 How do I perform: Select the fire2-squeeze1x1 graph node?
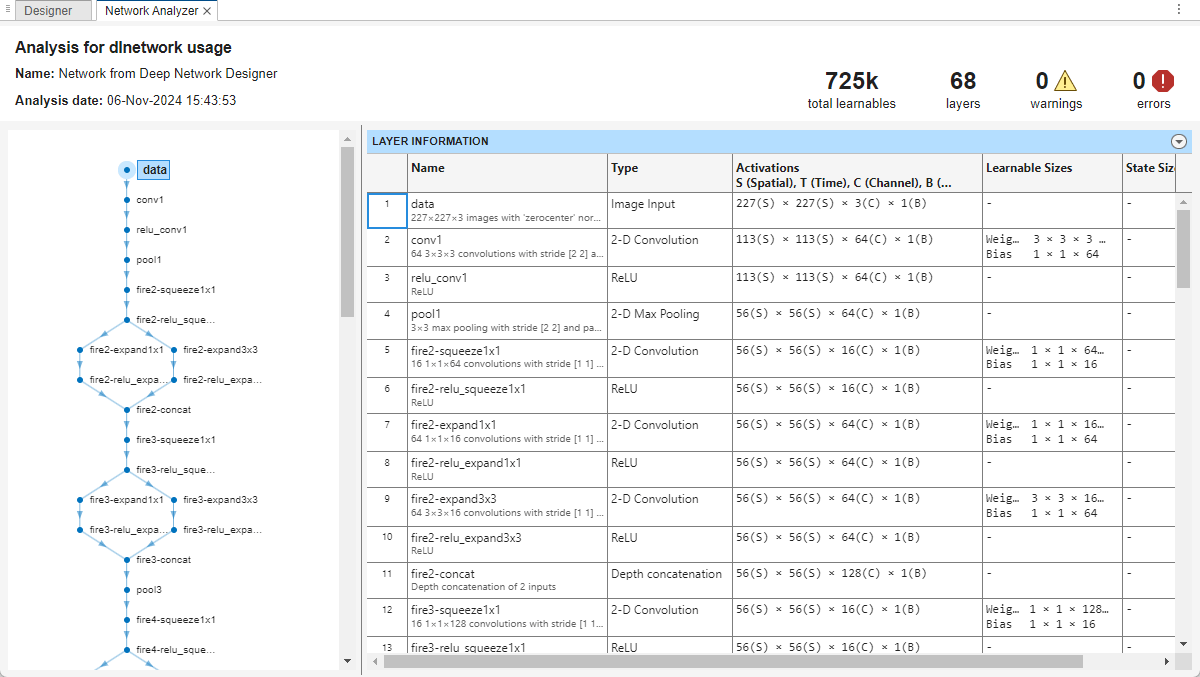[x=175, y=290]
